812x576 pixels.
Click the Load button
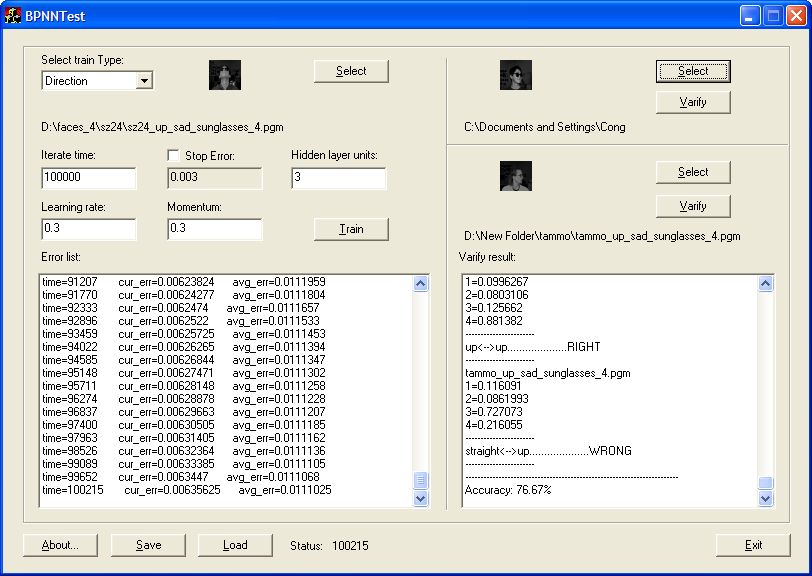coord(235,545)
